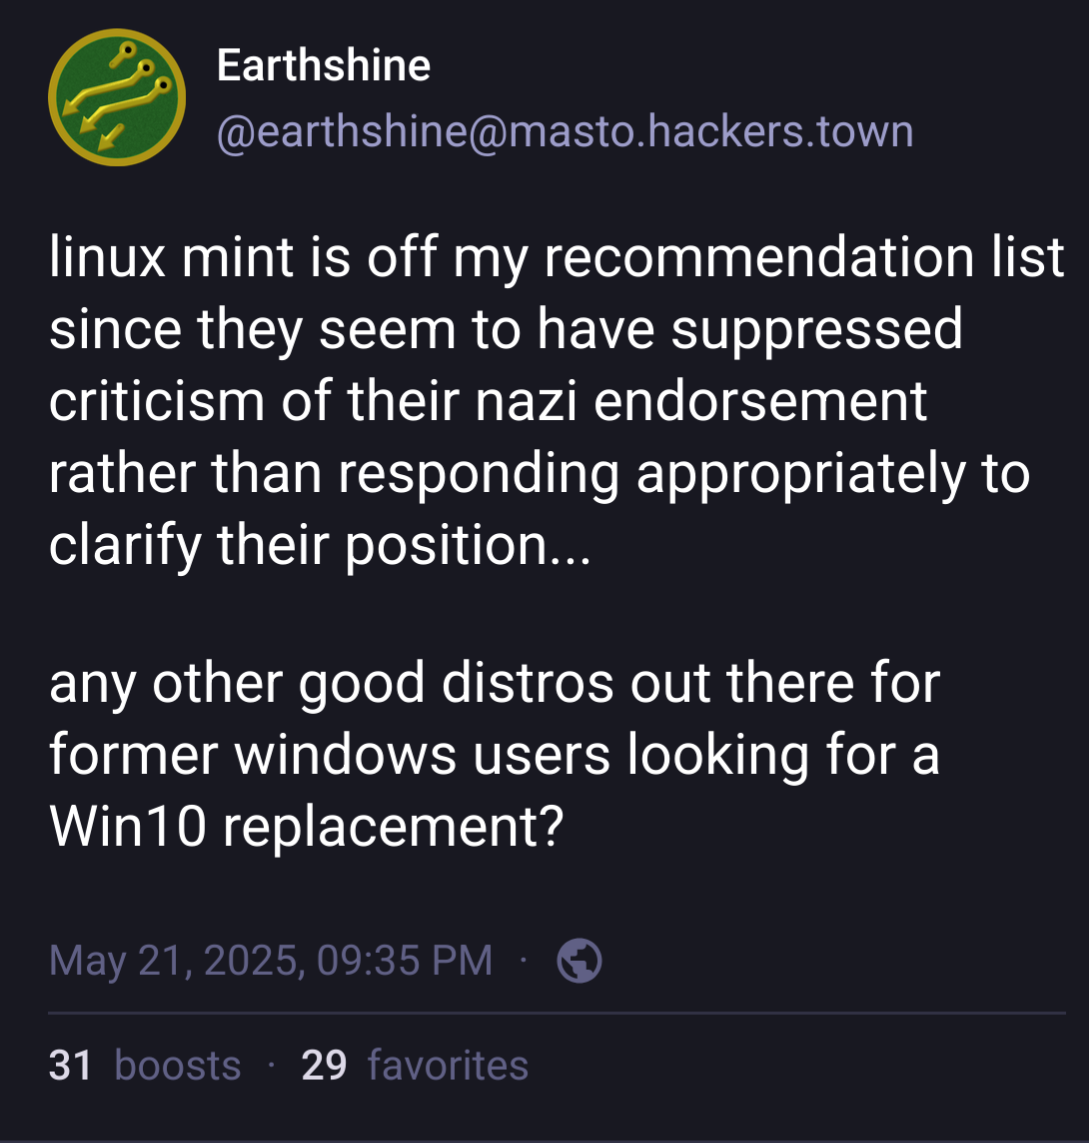Viewport: 1089px width, 1143px height.
Task: Click the '09:35 PM' time portion
Action: 405,960
